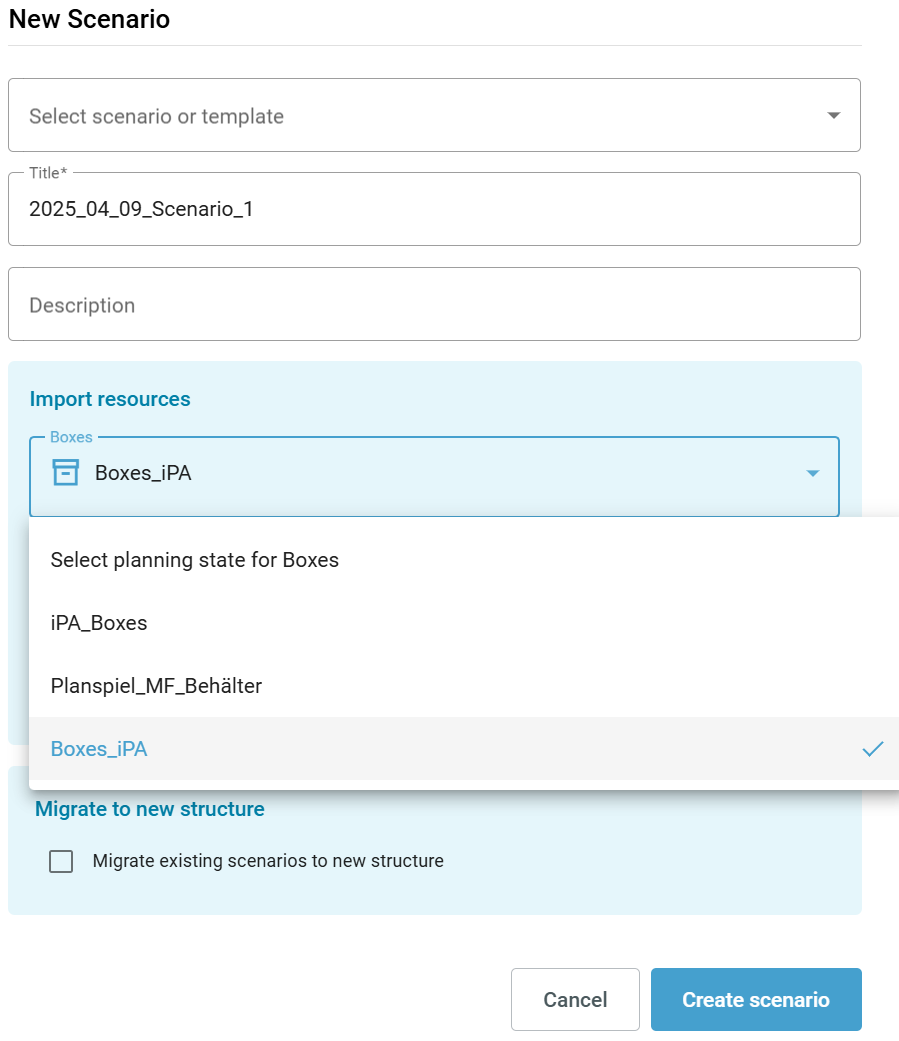Click the Import resources heading
The width and height of the screenshot is (899, 1041).
point(110,399)
